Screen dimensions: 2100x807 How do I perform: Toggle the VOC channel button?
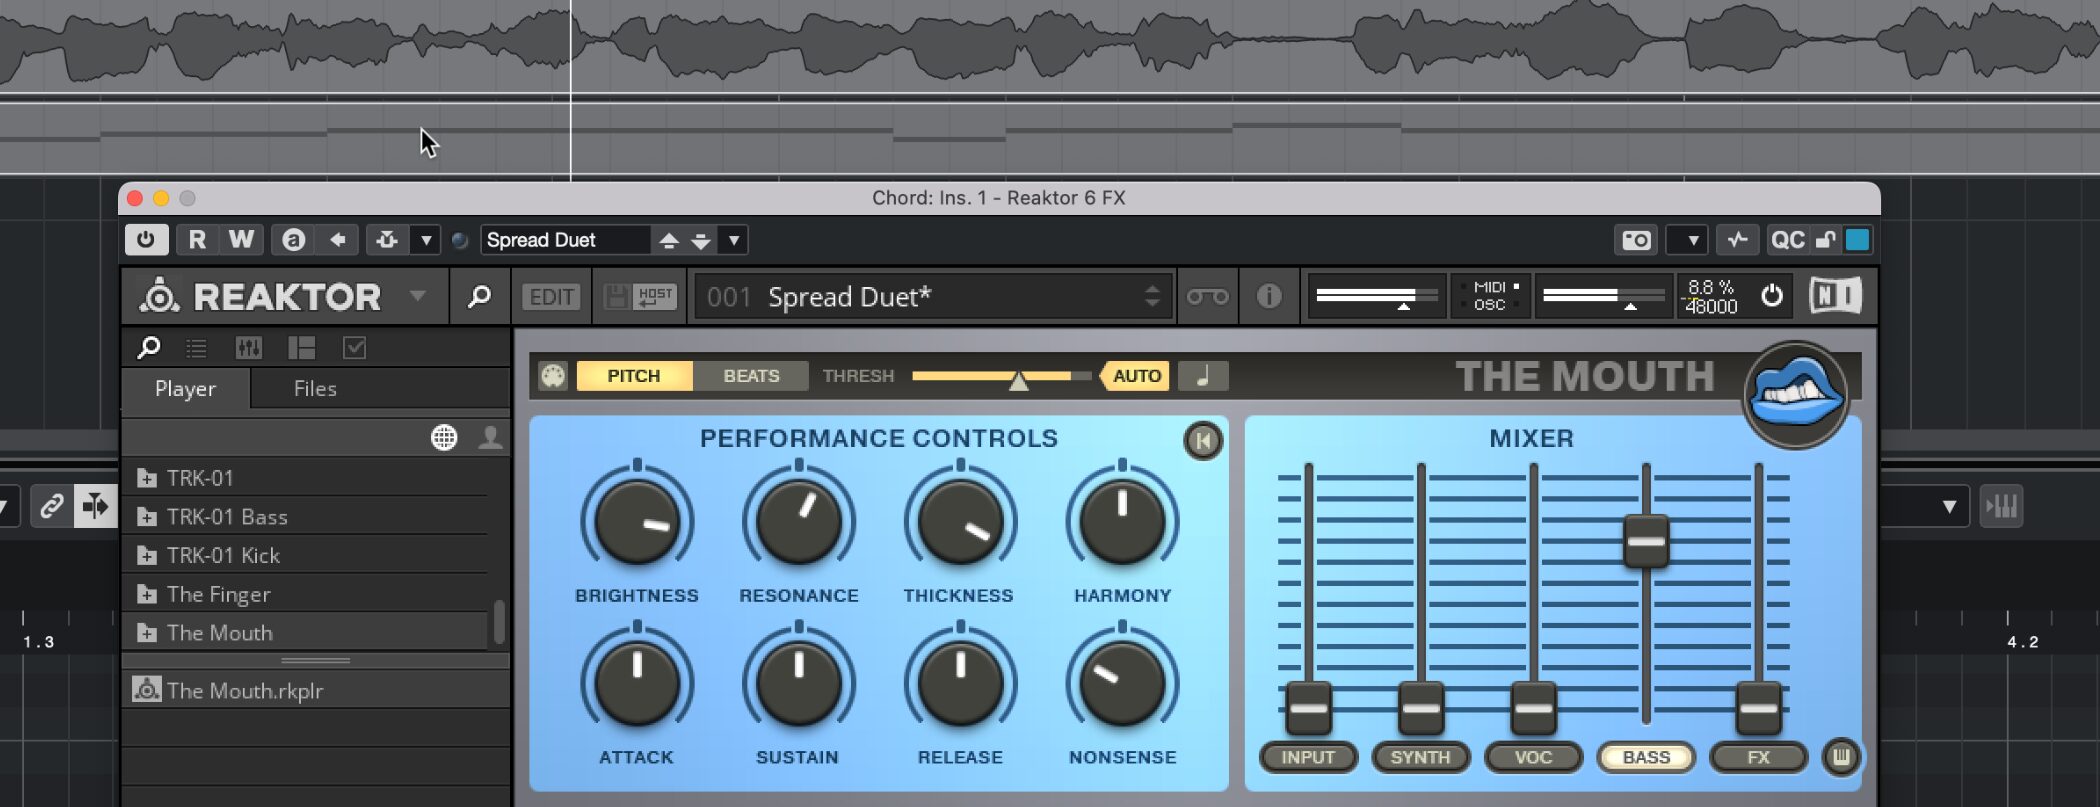1533,757
